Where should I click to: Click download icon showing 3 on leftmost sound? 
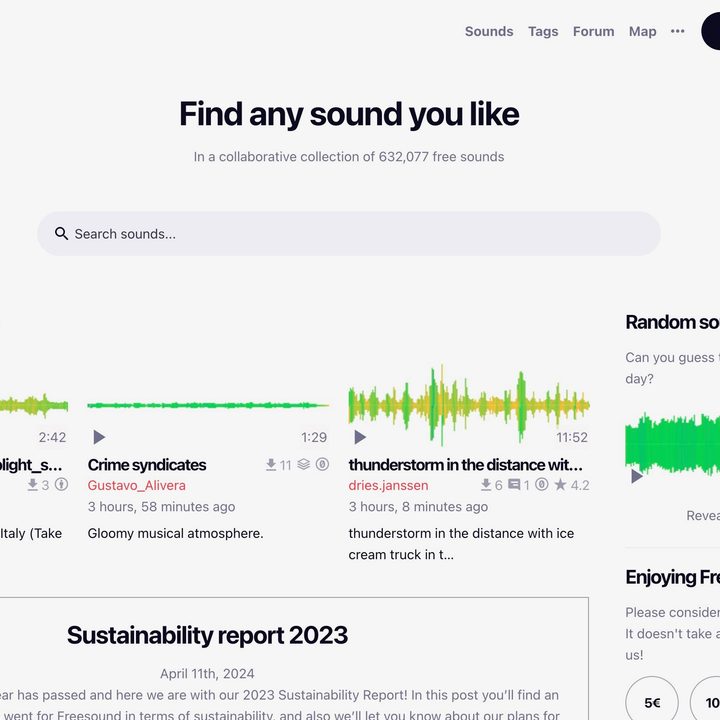coord(32,485)
